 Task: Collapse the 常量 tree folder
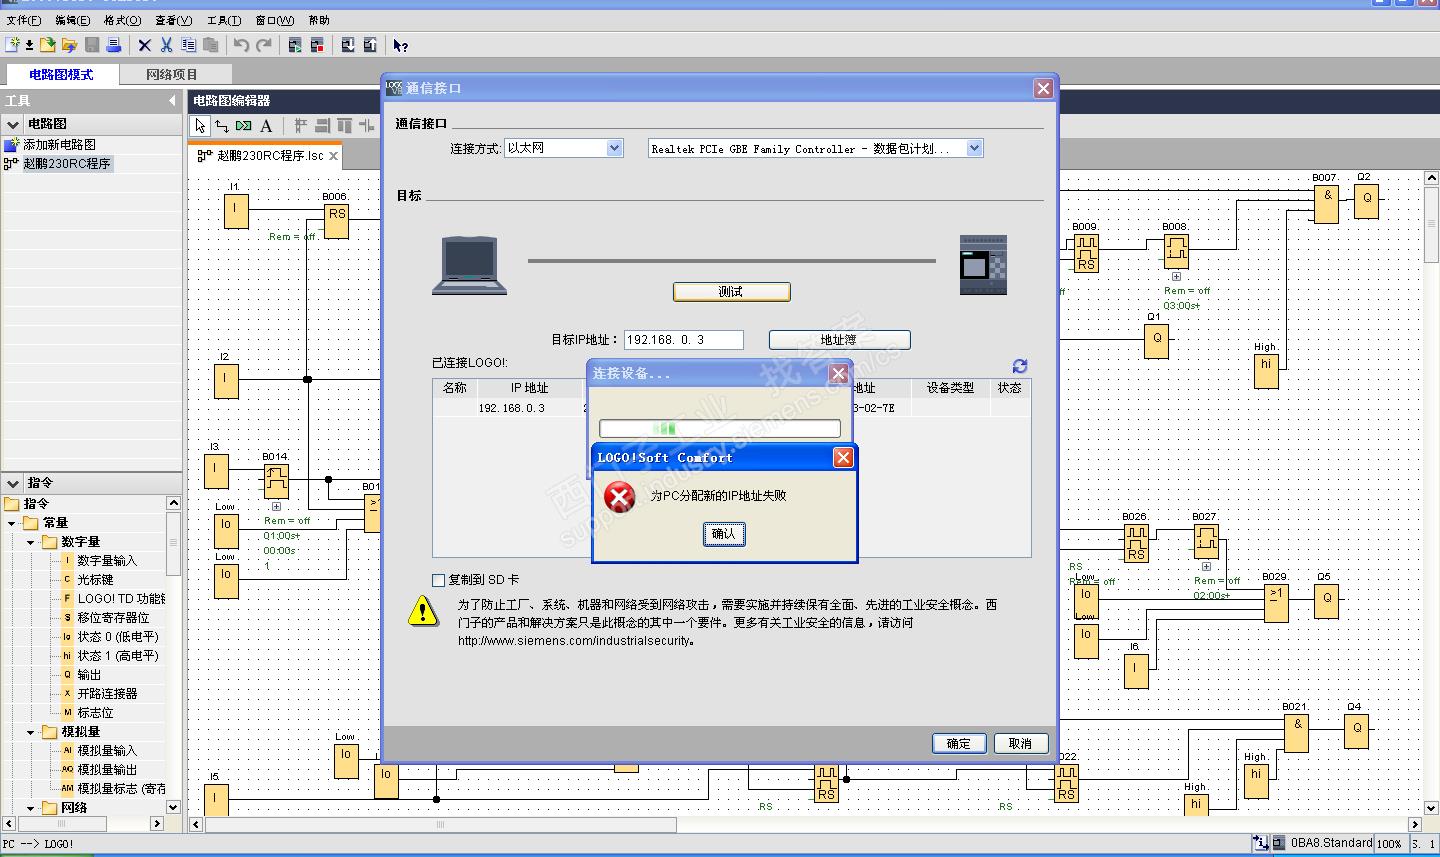(x=12, y=523)
